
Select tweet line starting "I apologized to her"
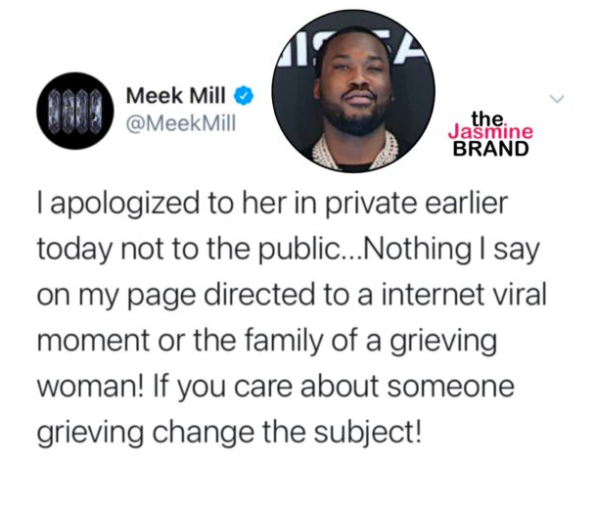272,204
